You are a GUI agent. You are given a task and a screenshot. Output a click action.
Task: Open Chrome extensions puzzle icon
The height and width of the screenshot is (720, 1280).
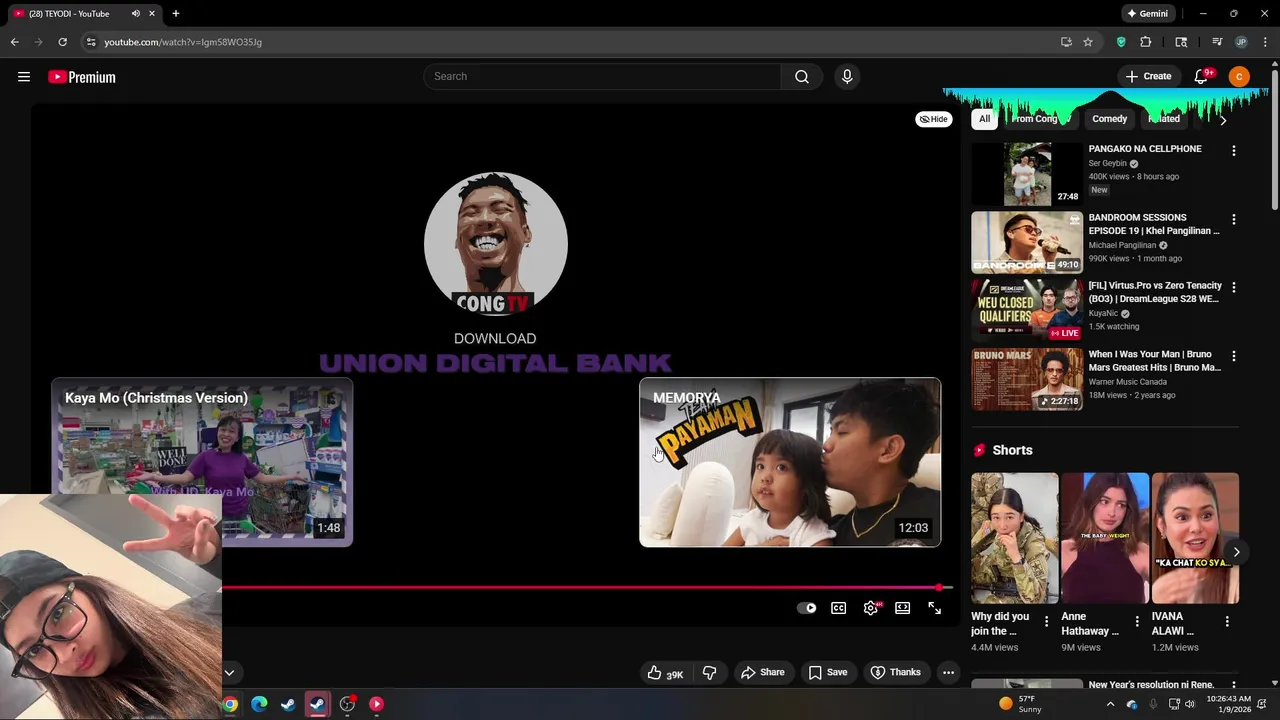[1146, 42]
